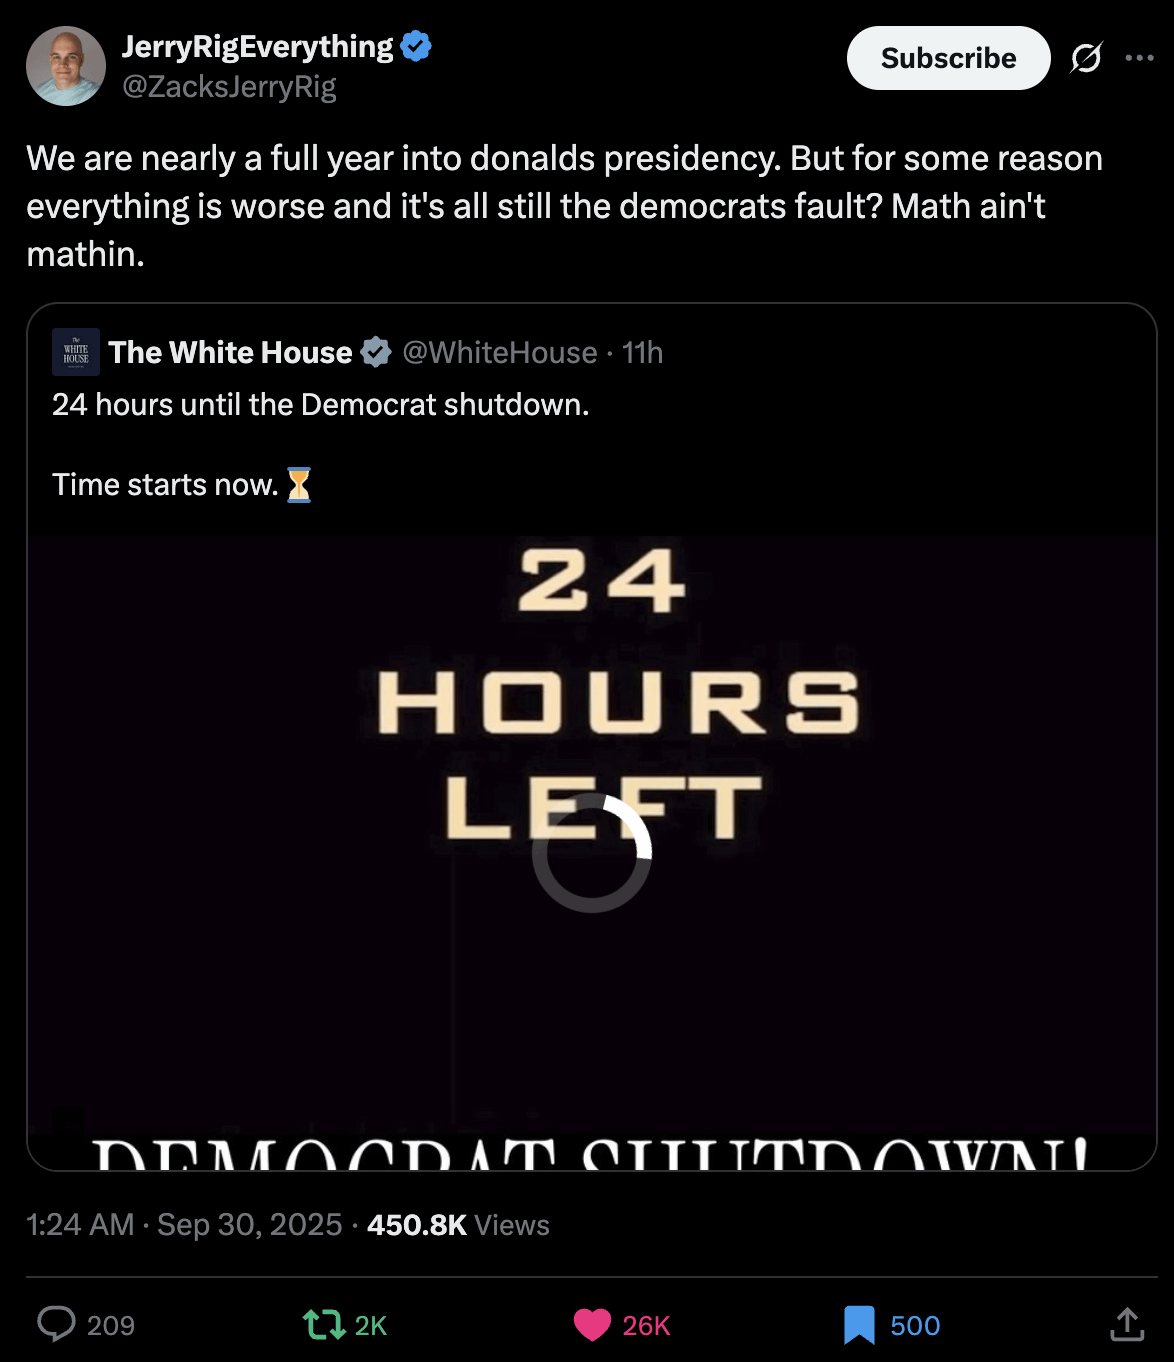Toggle the blue bookmark icon

[859, 1325]
